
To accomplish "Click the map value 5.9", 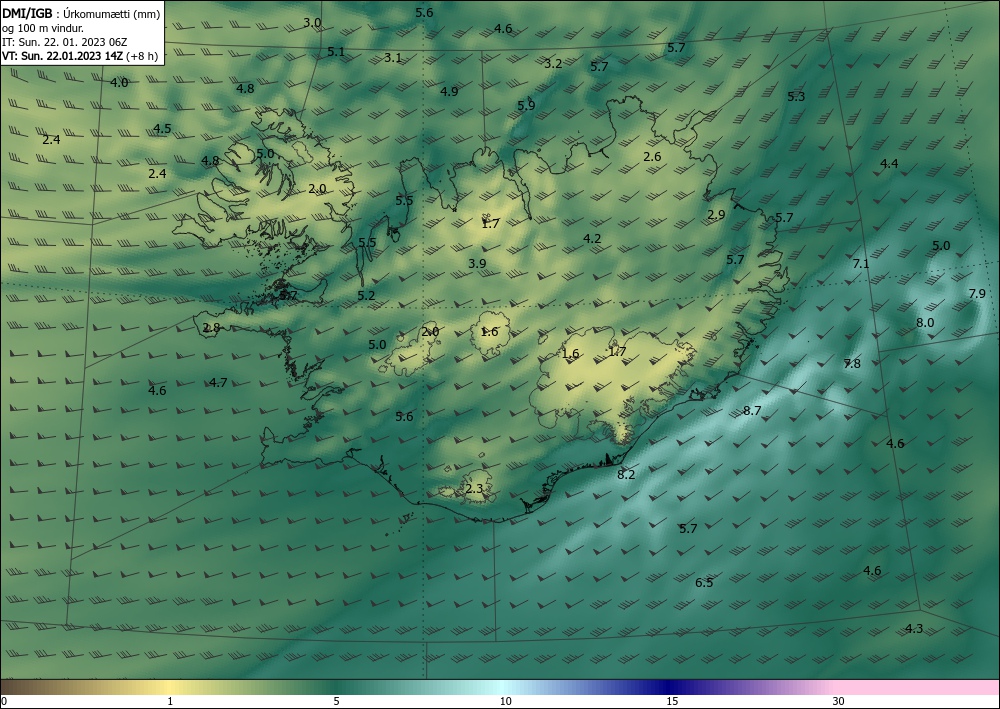I will pos(526,106).
